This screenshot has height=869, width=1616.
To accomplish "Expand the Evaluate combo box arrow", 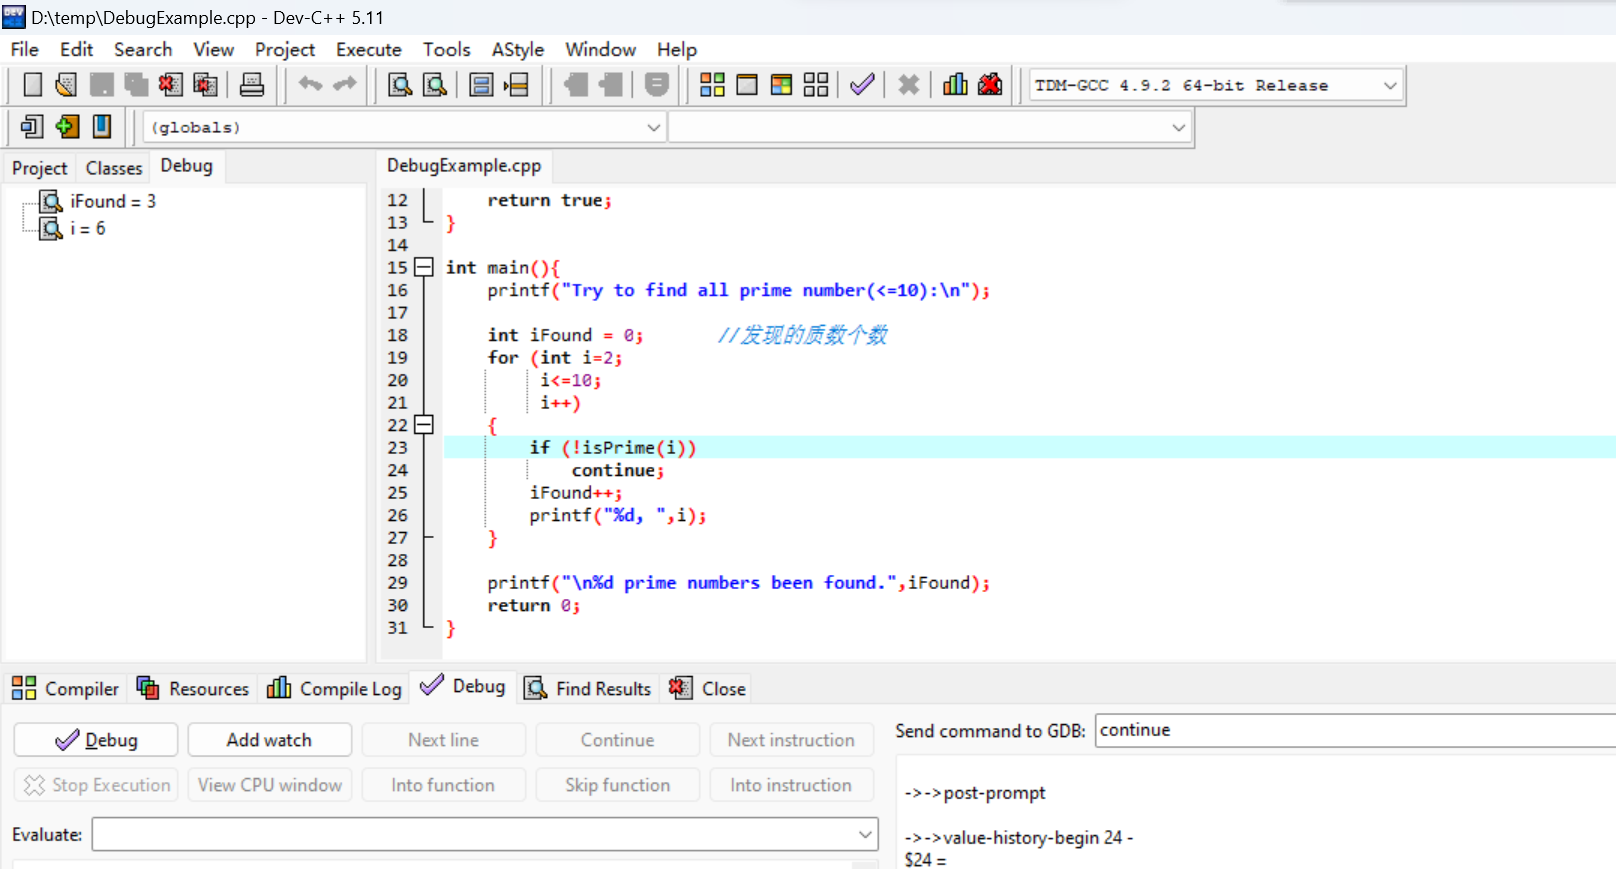I will pyautogui.click(x=865, y=834).
